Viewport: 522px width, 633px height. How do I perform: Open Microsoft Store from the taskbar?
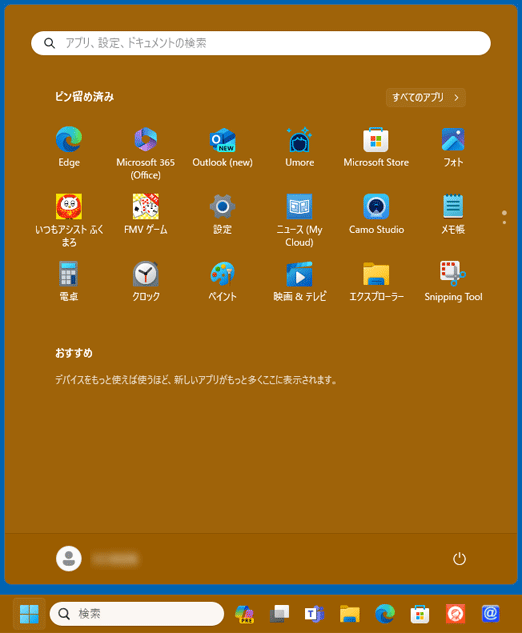tap(420, 614)
